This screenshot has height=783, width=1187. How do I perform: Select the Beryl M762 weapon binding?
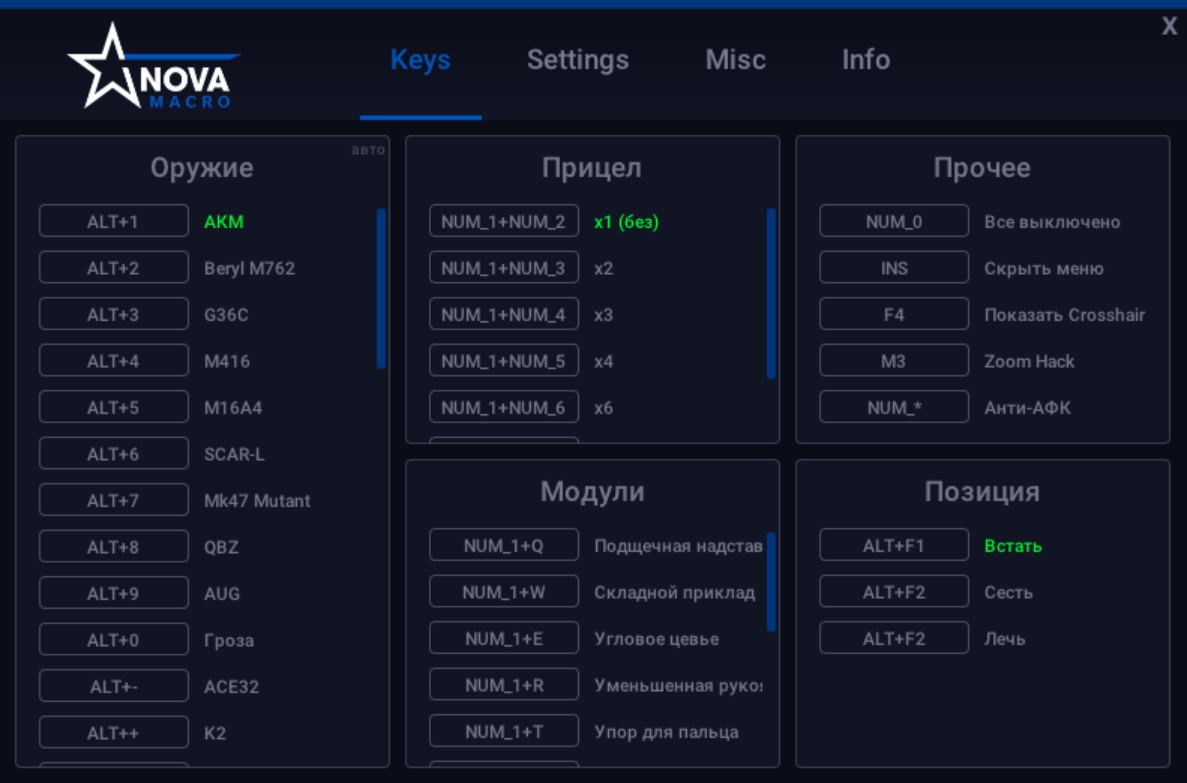[113, 267]
